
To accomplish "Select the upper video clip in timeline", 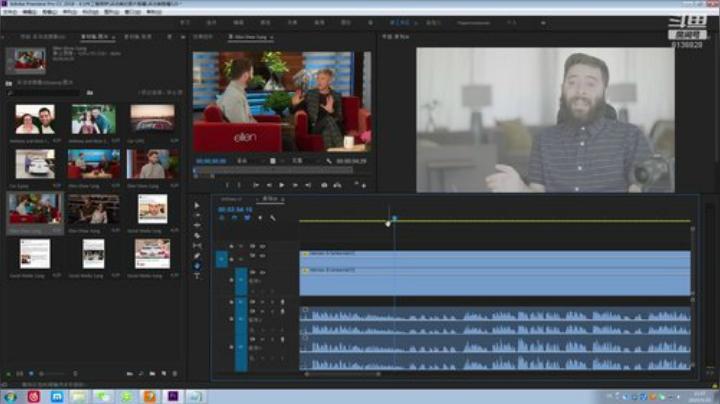I will [x=495, y=259].
